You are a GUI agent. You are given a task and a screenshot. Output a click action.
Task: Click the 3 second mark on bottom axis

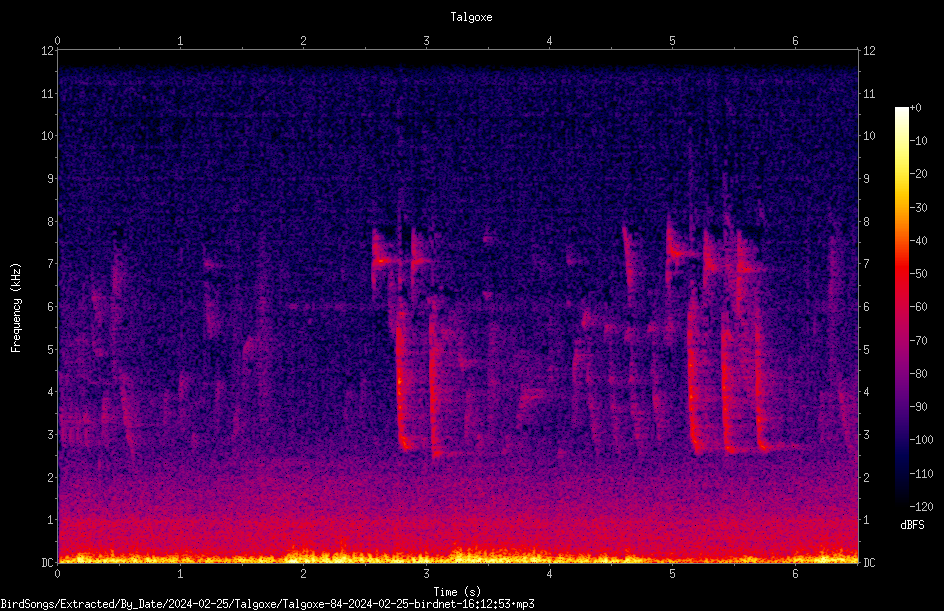tap(426, 574)
